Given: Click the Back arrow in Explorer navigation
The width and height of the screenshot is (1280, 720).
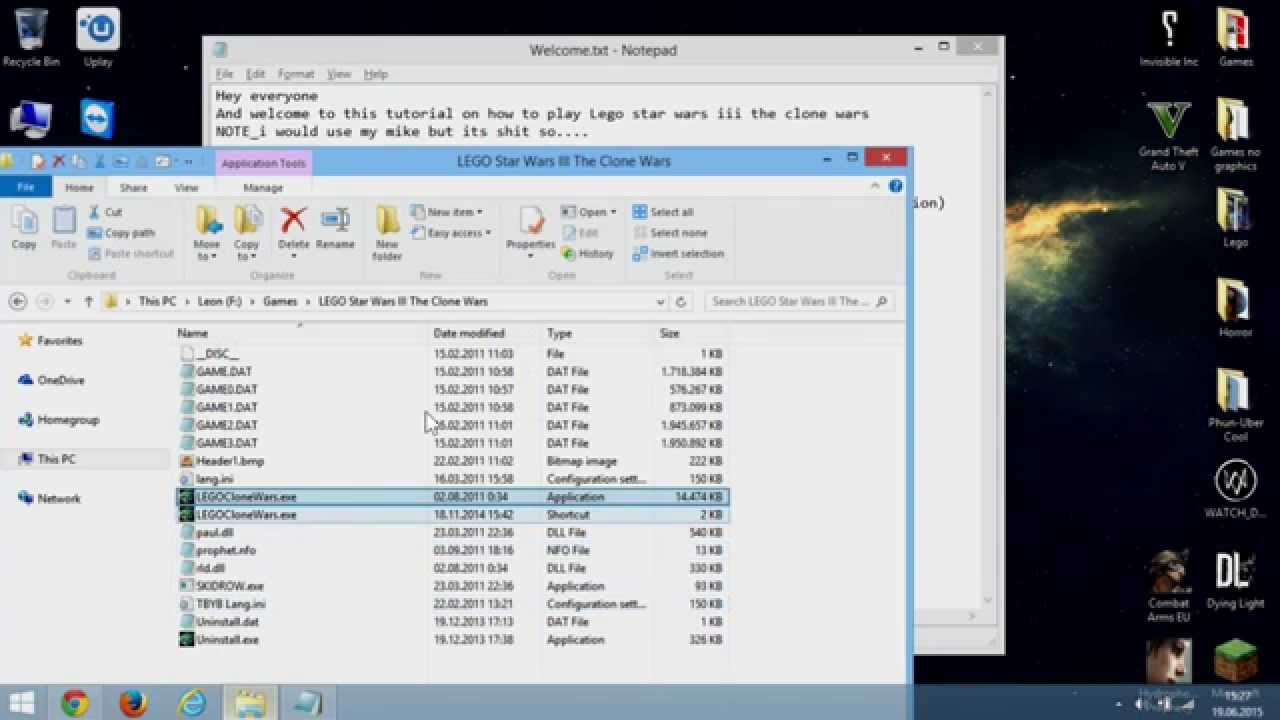Looking at the screenshot, I should pyautogui.click(x=17, y=301).
